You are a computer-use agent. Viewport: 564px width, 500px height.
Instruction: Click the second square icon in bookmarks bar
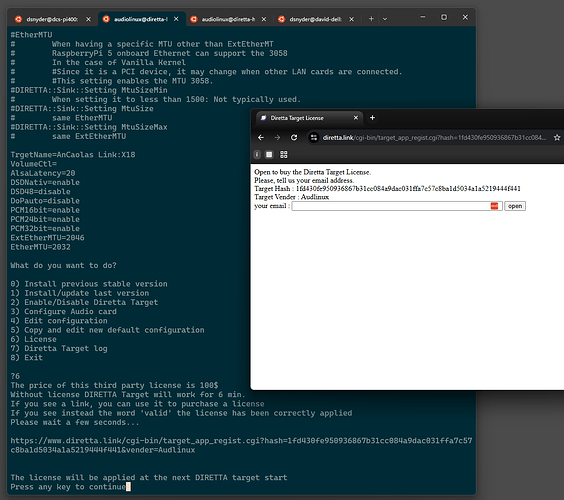(x=269, y=155)
